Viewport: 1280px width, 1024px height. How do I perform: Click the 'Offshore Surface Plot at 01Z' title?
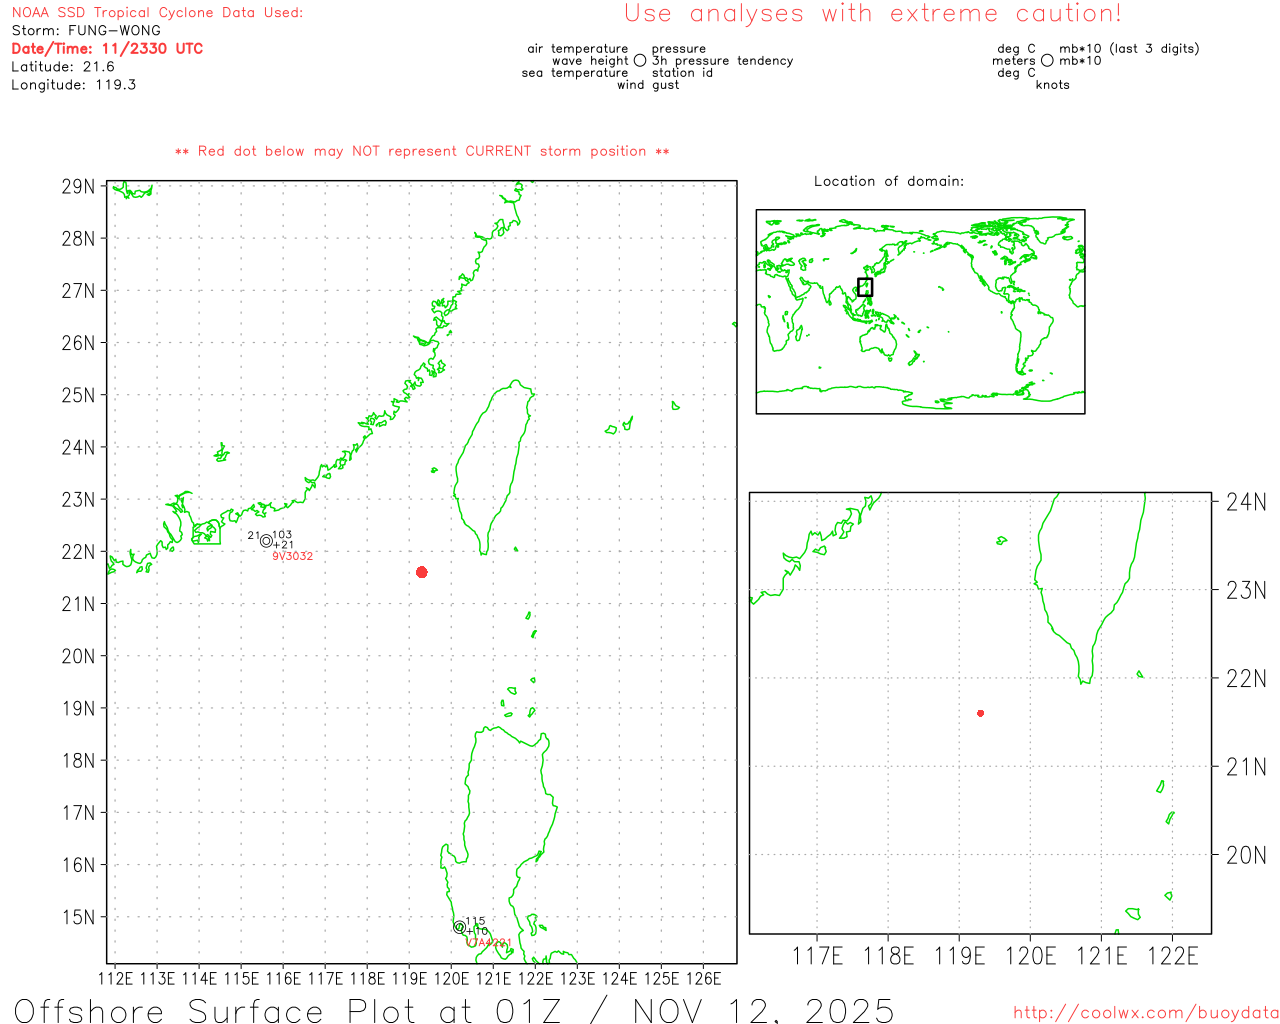pos(454,1009)
